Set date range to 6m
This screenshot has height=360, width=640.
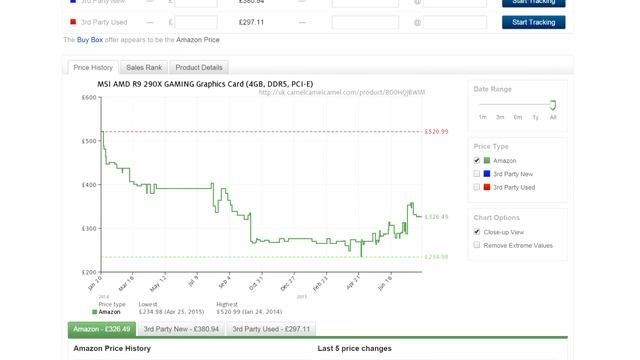click(518, 117)
